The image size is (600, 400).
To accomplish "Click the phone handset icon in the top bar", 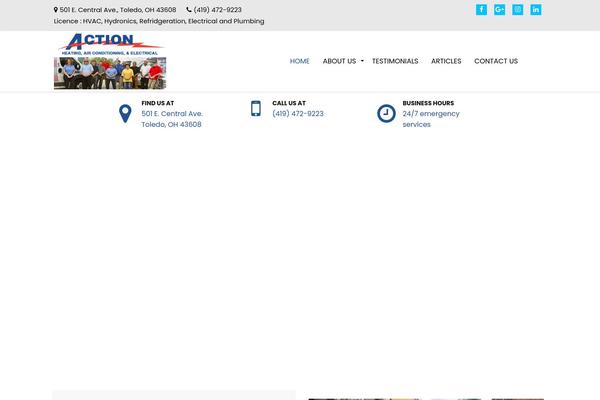I will point(189,10).
